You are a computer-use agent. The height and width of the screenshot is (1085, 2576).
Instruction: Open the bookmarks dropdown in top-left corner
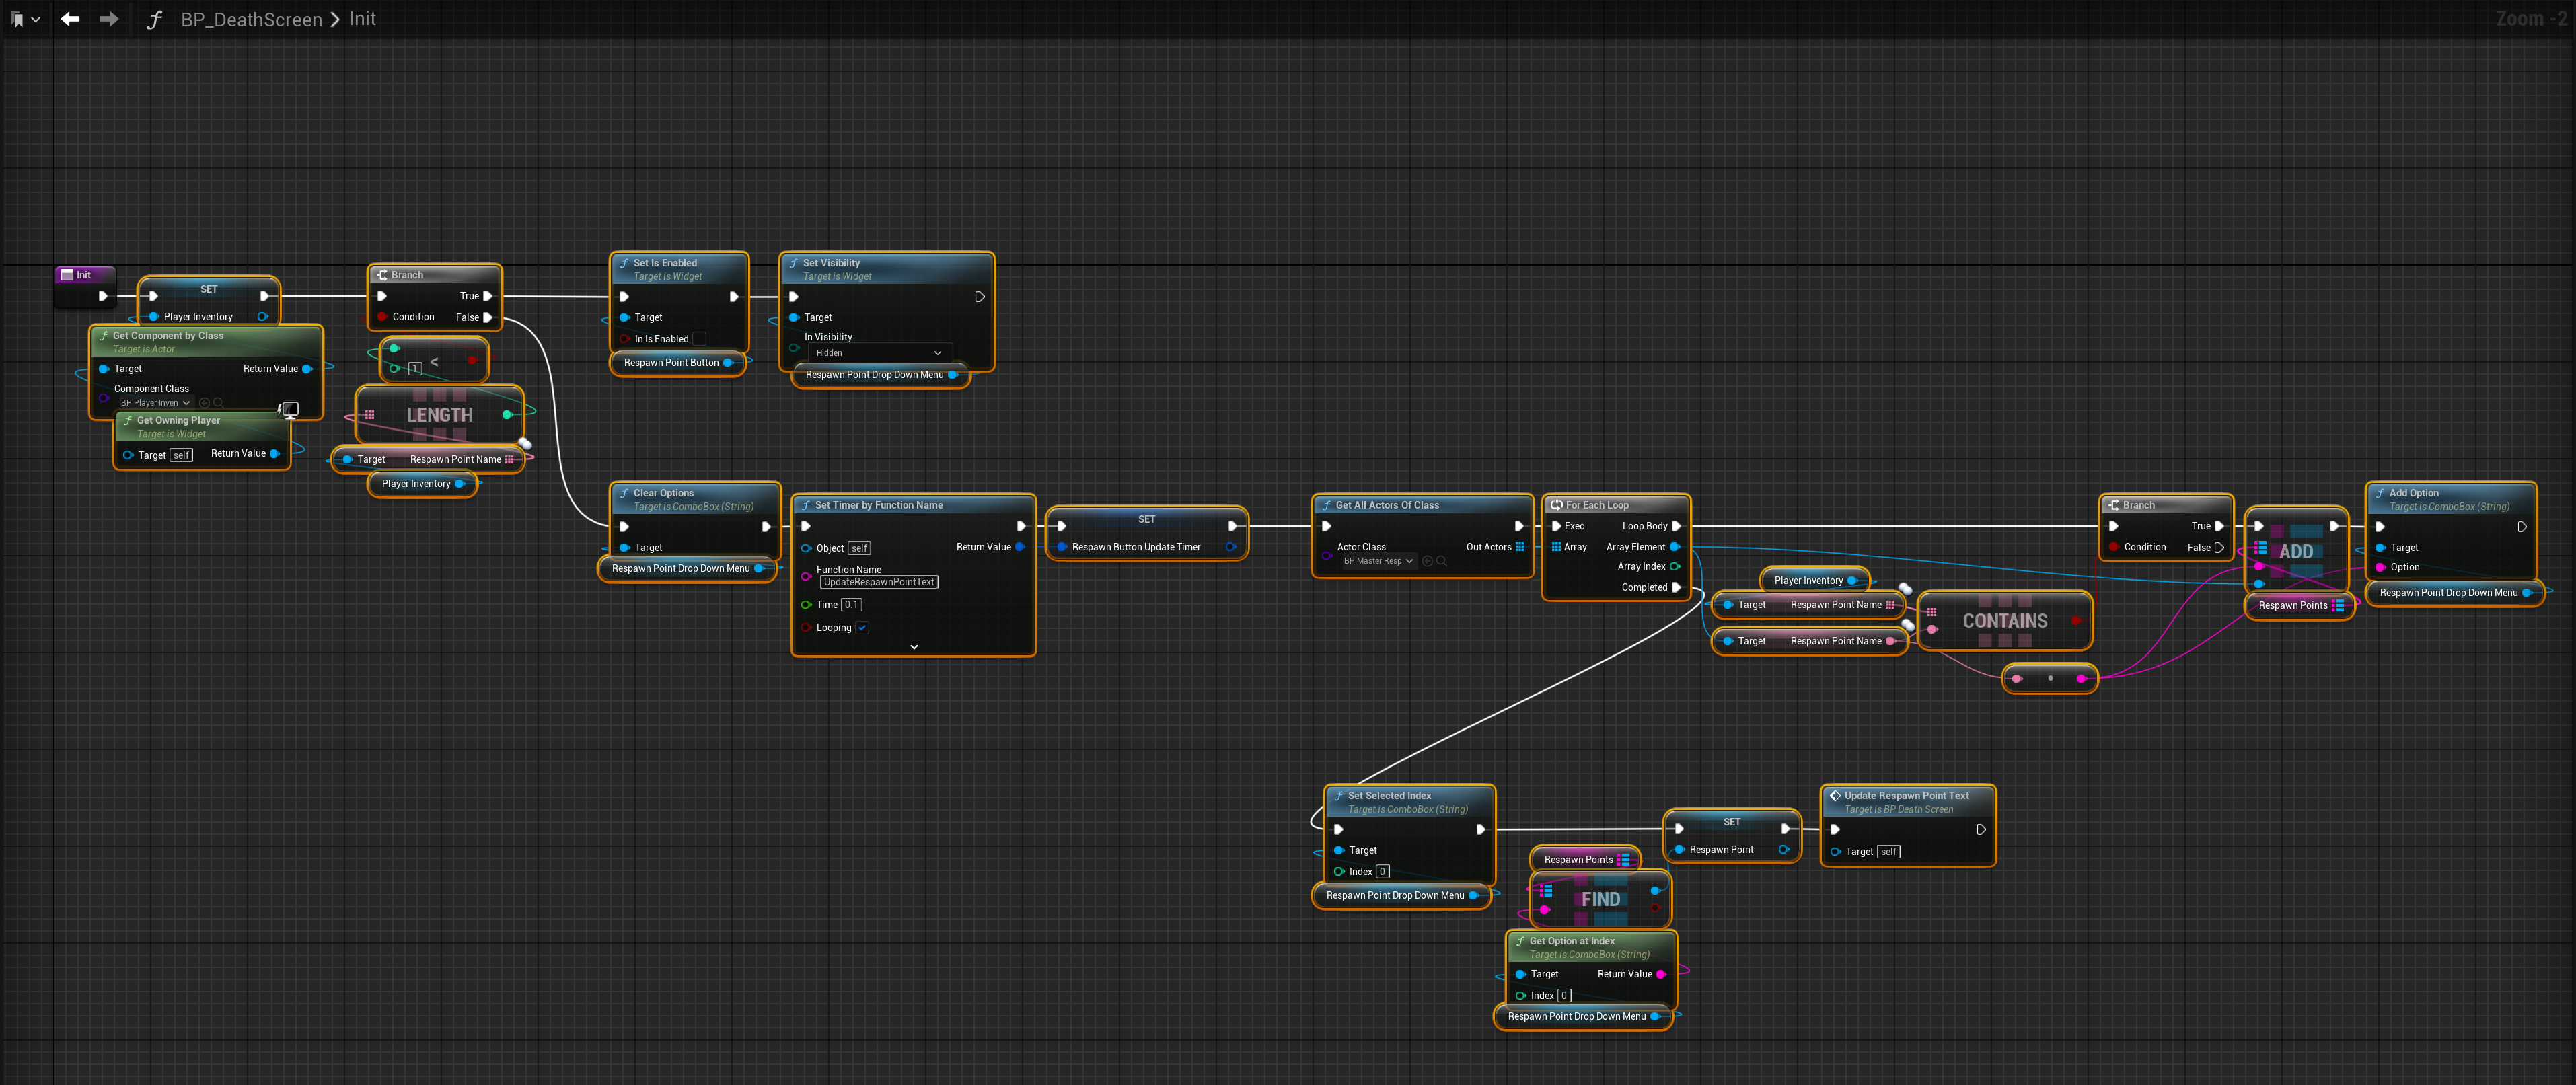pos(25,19)
